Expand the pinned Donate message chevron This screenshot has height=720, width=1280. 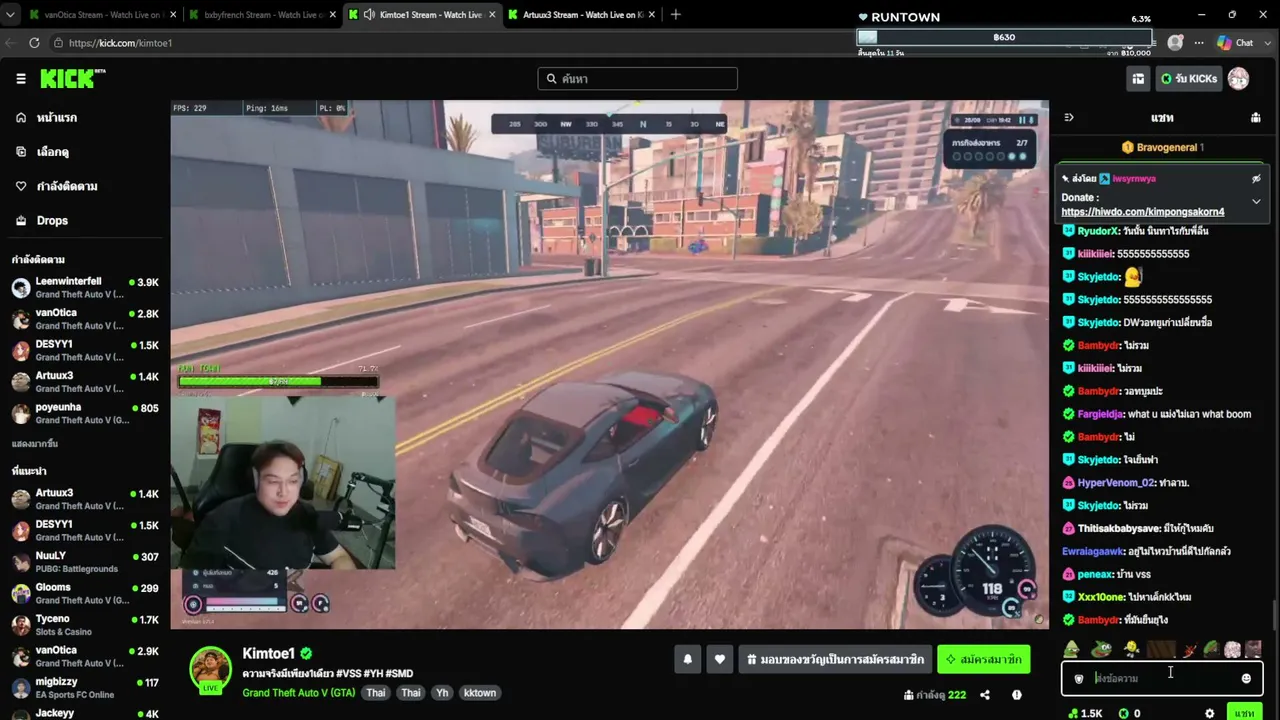click(1256, 201)
